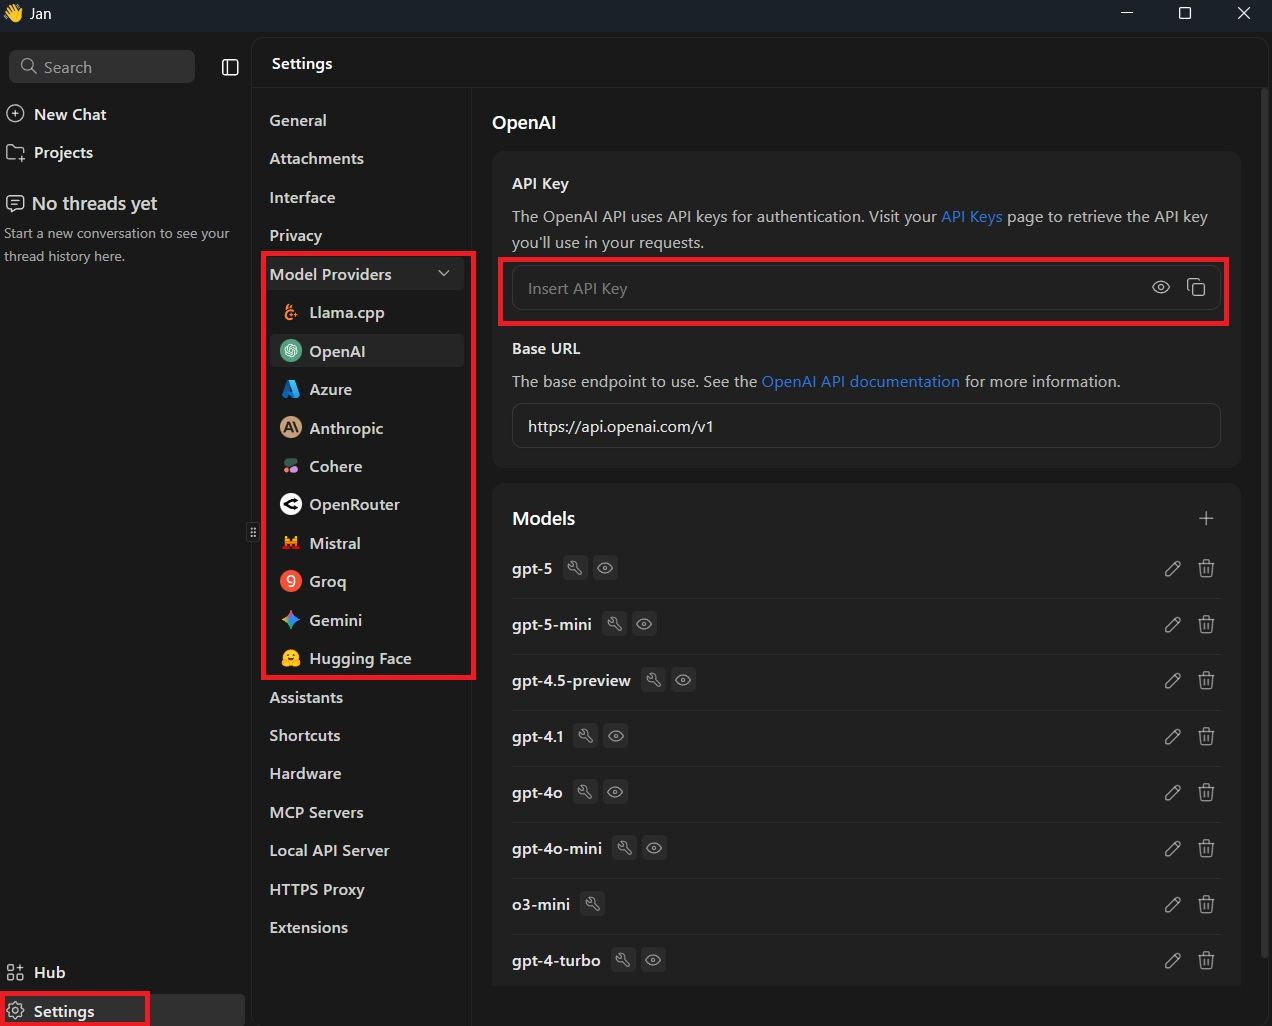Click the vertical scrollbar in settings panel

[x=1262, y=500]
